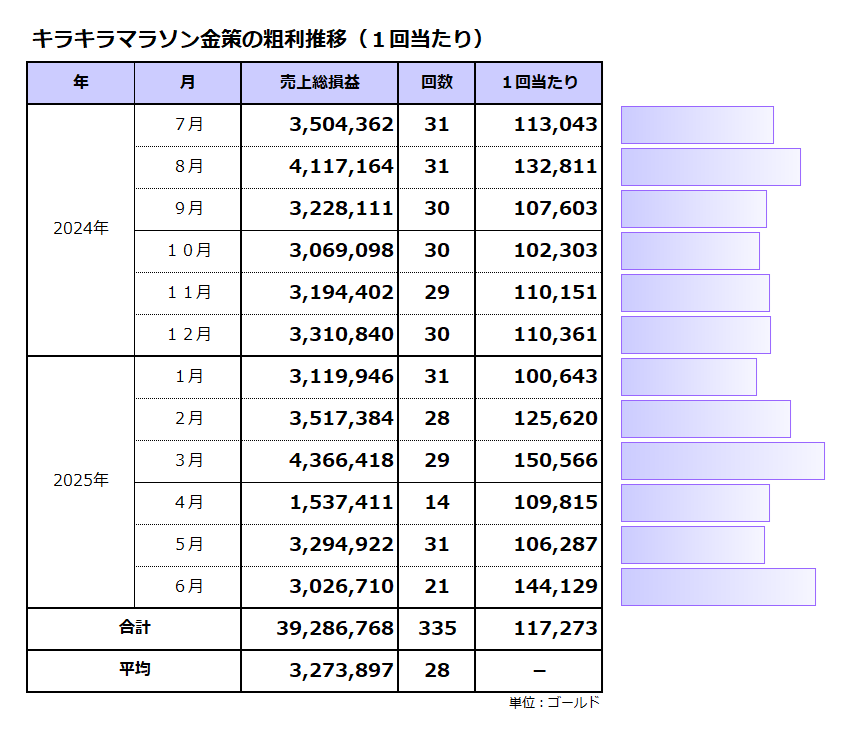Select the 回数 column header
The width and height of the screenshot is (854, 732).
436,83
